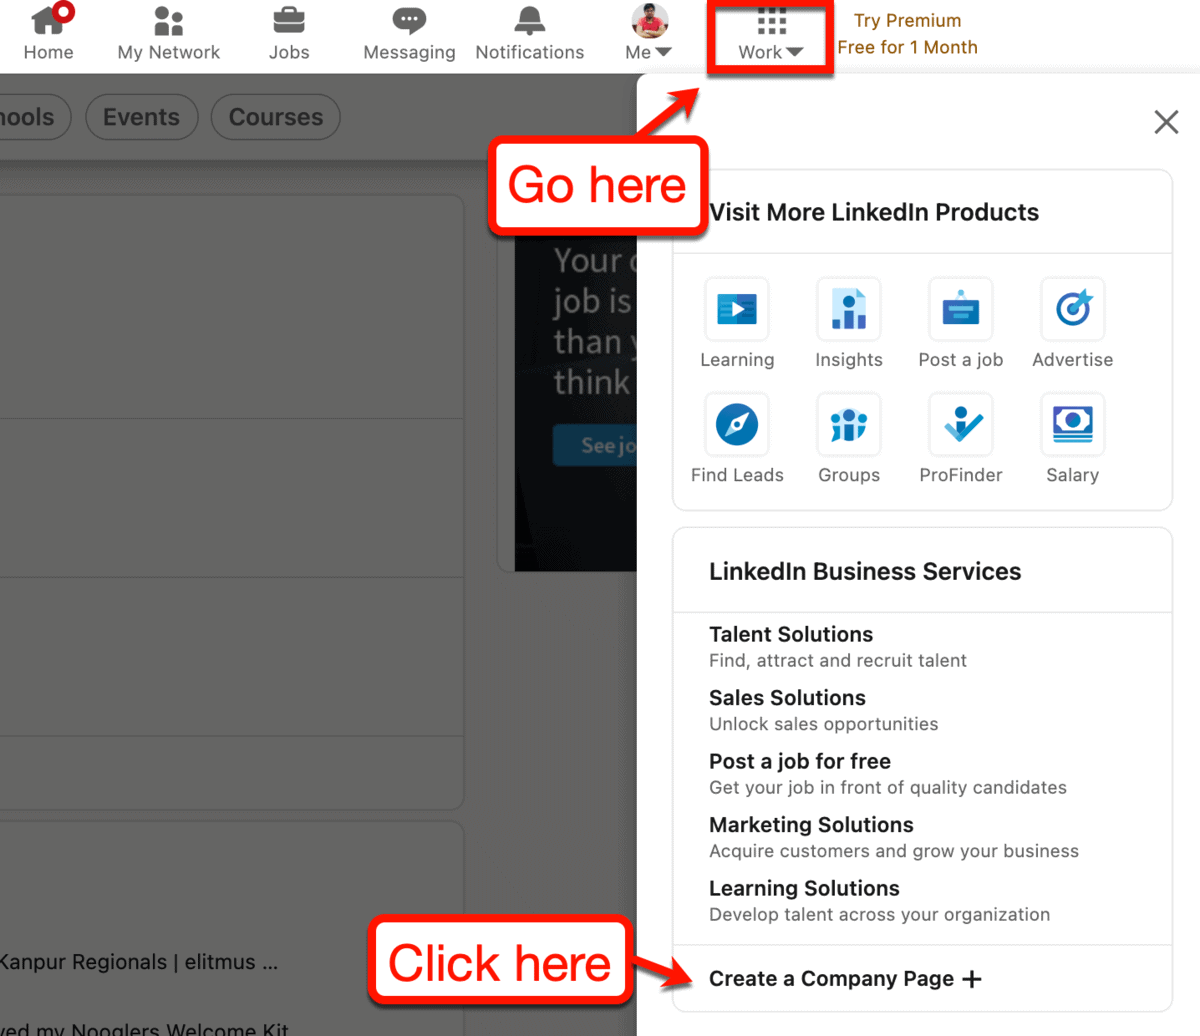Click the Create a Company Page link
Image resolution: width=1200 pixels, height=1036 pixels.
(845, 979)
